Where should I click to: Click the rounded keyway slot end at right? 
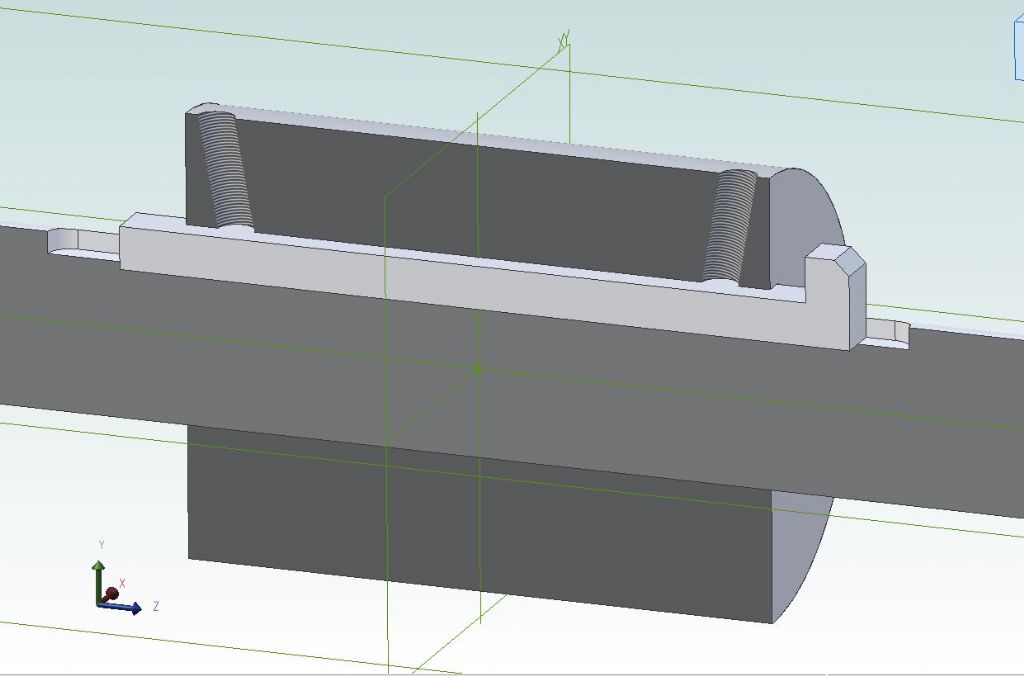pyautogui.click(x=890, y=332)
